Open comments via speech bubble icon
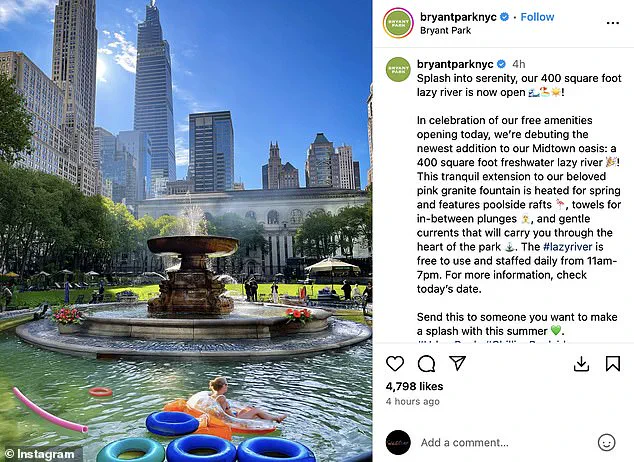This screenshot has height=462, width=634. tap(426, 363)
